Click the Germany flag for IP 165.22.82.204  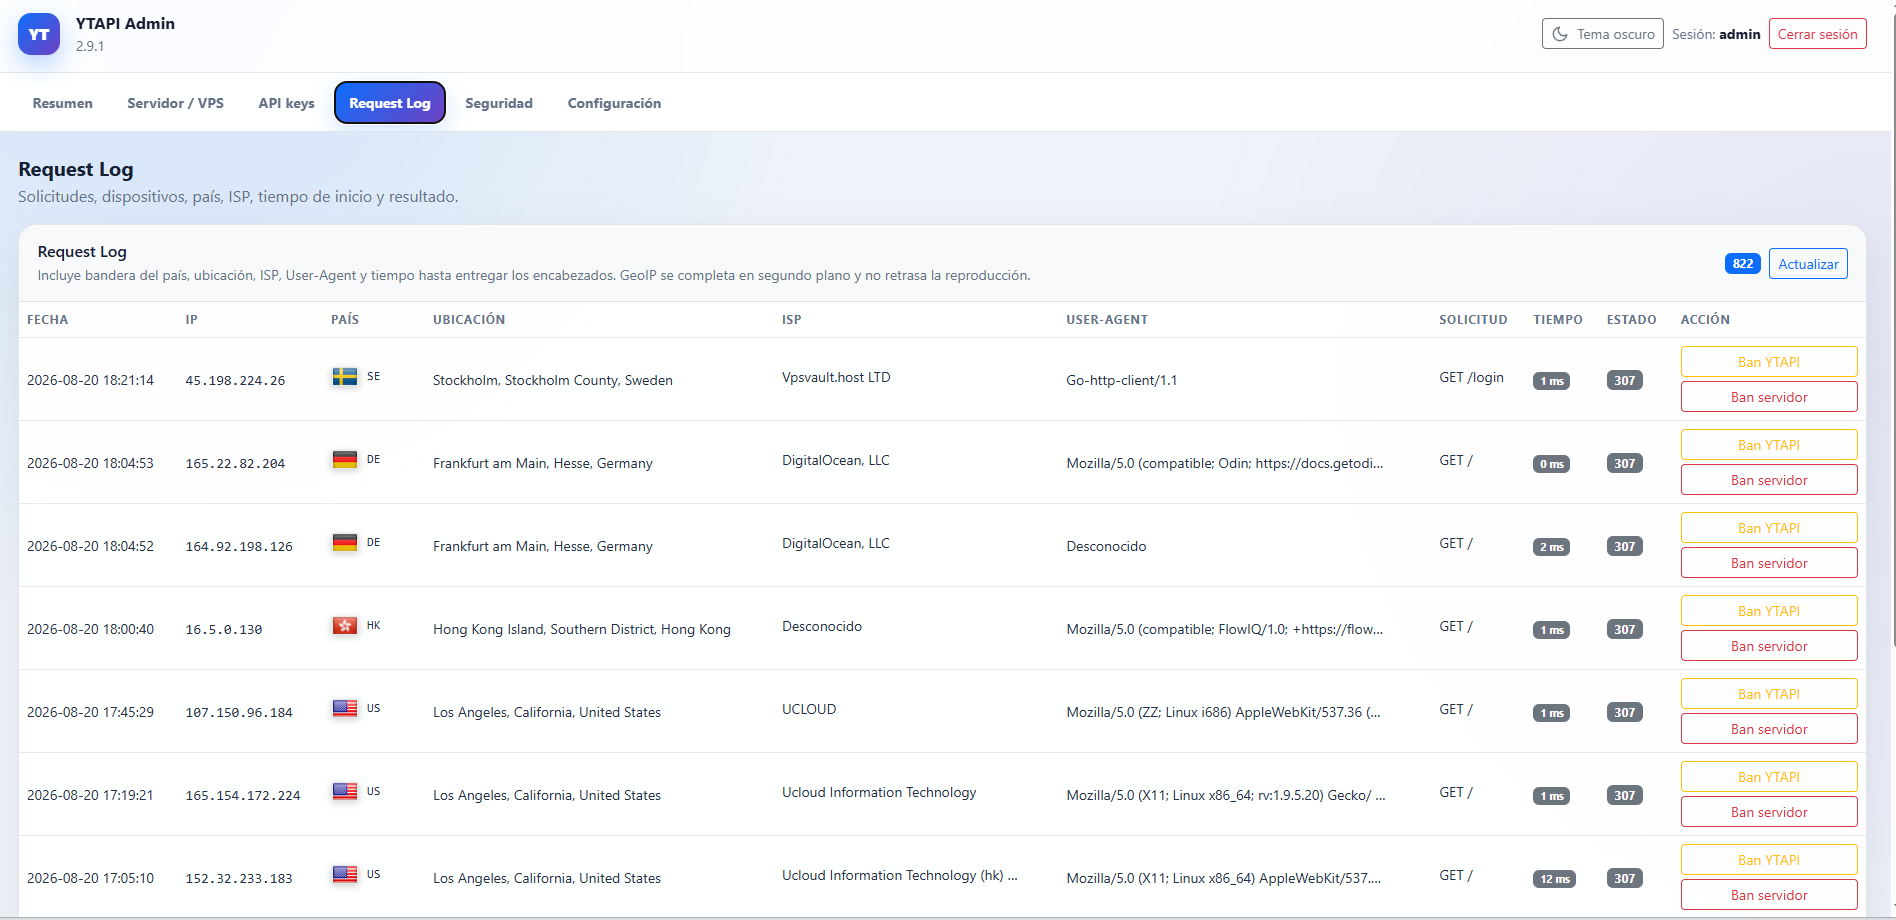pos(345,460)
